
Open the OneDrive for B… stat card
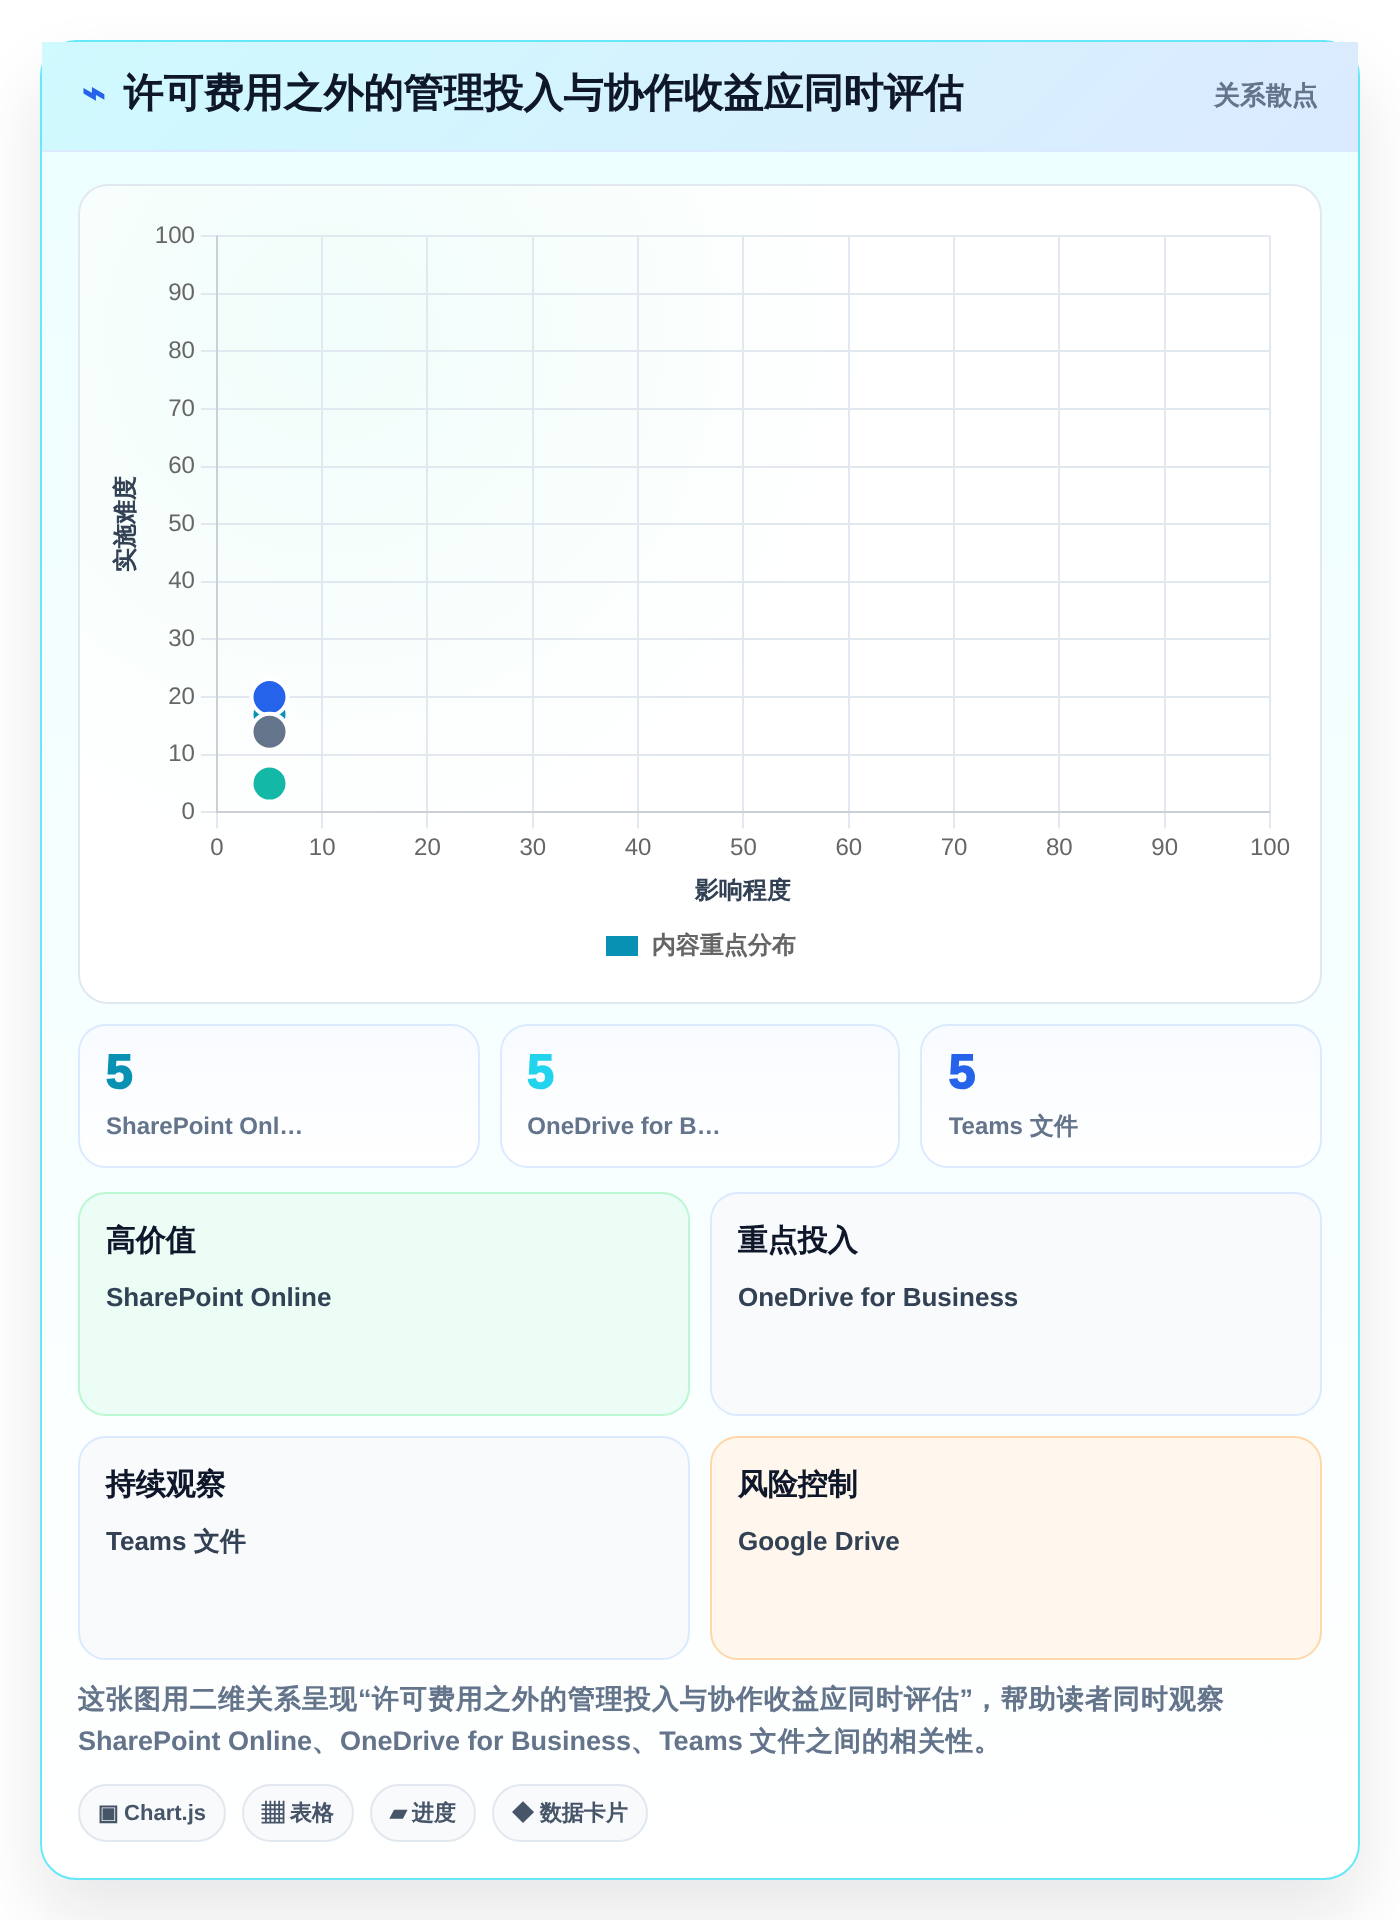click(x=700, y=1096)
